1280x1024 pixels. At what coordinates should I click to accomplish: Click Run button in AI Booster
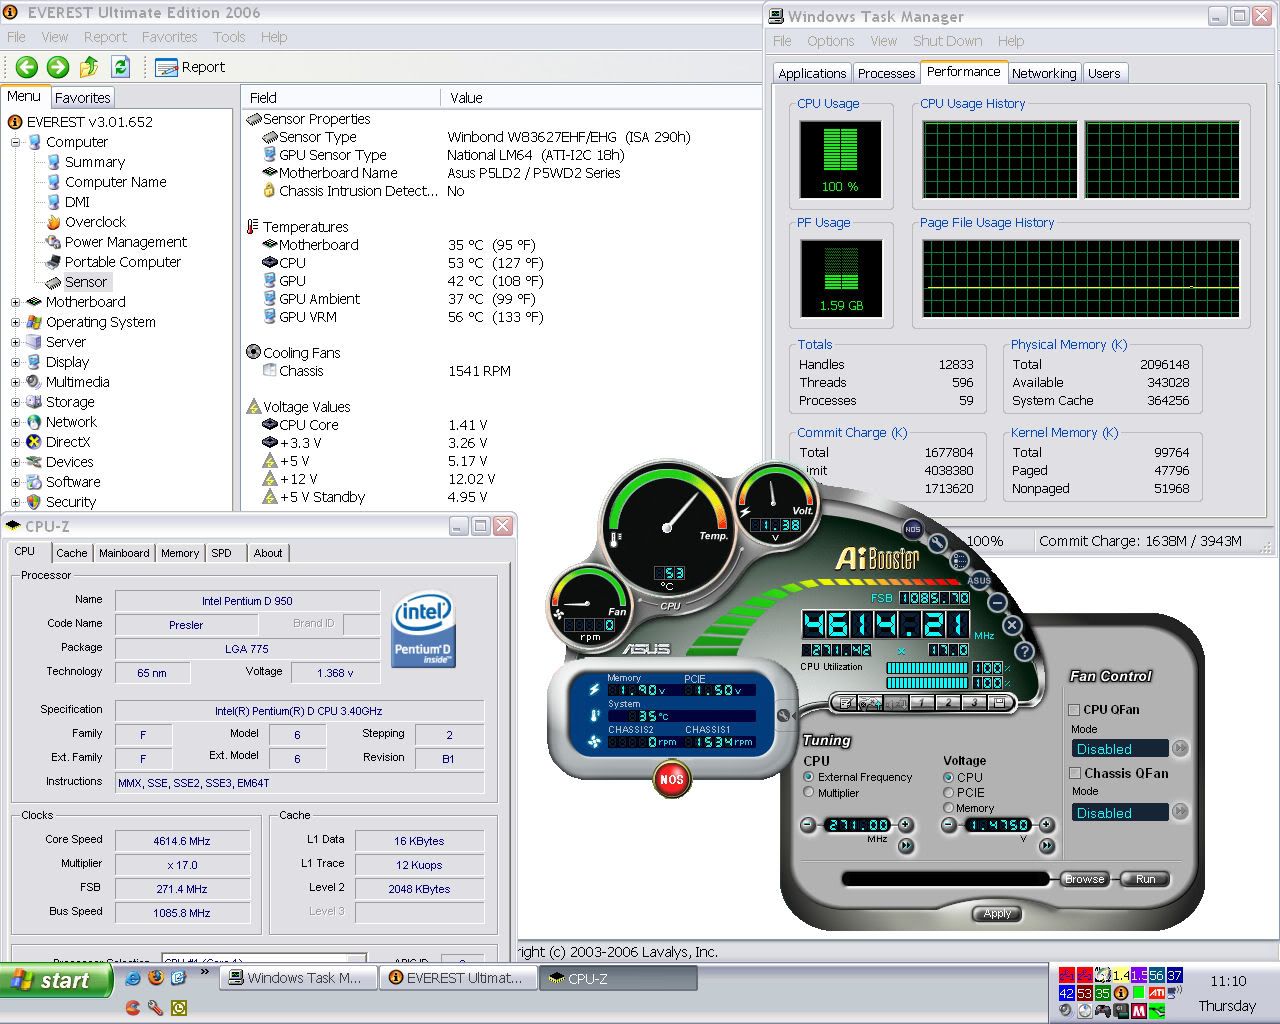tap(1146, 879)
